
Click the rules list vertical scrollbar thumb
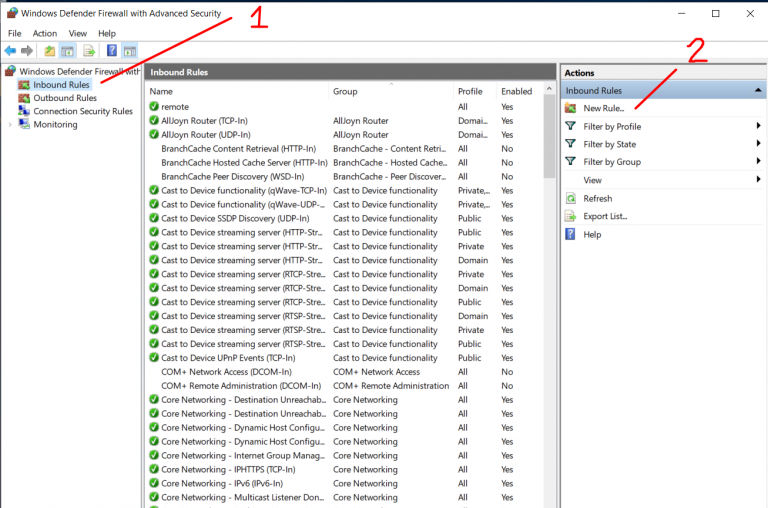[549, 136]
